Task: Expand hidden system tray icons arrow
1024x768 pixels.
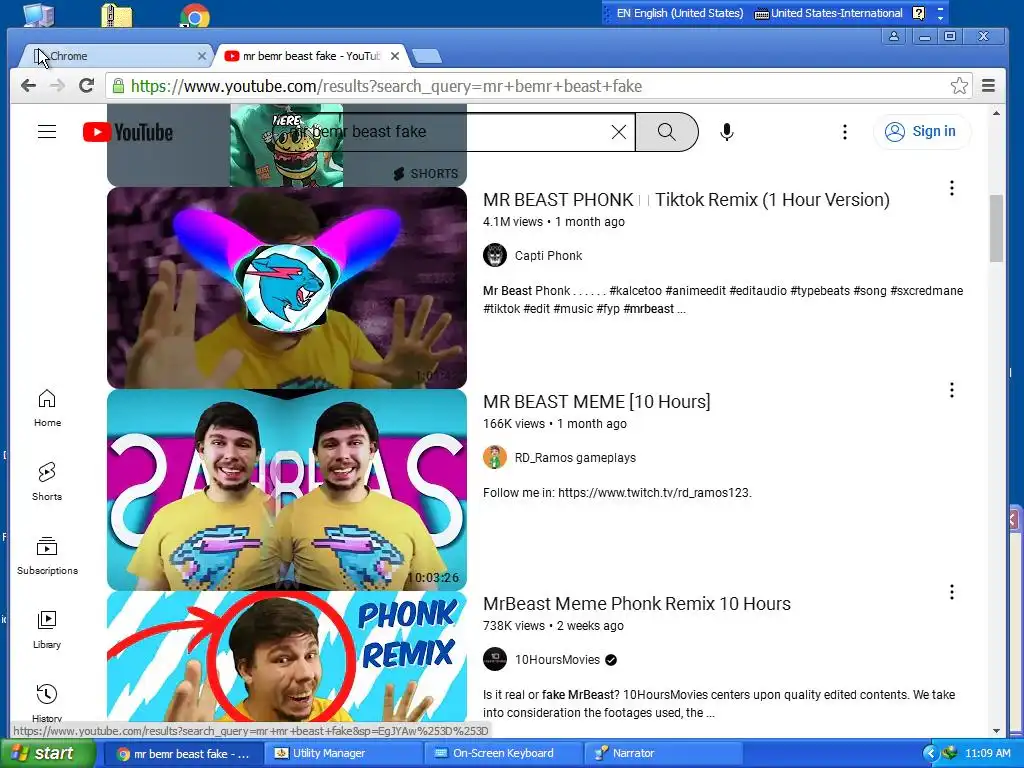Action: 930,754
